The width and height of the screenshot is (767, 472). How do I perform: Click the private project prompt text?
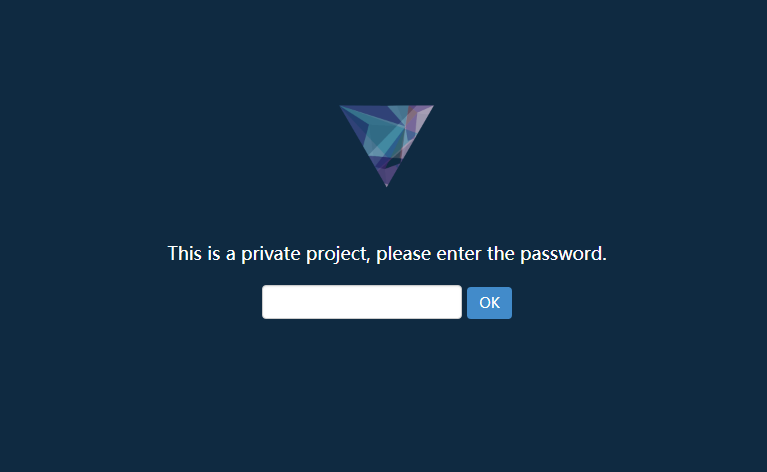click(x=387, y=254)
